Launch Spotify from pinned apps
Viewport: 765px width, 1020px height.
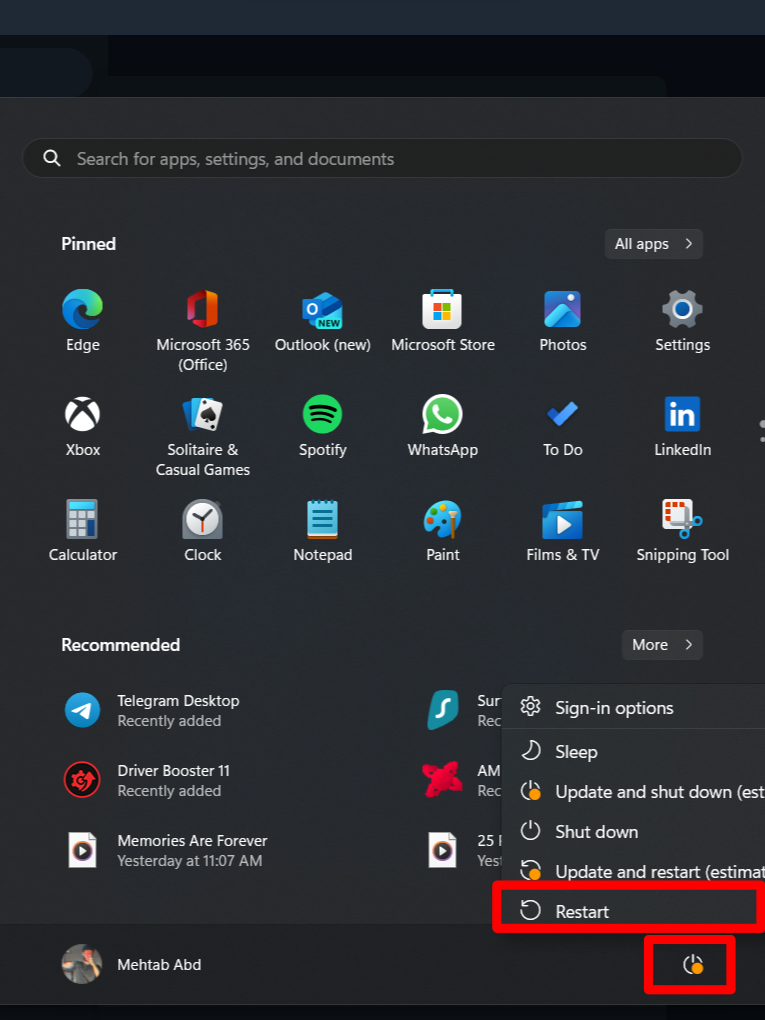point(323,426)
